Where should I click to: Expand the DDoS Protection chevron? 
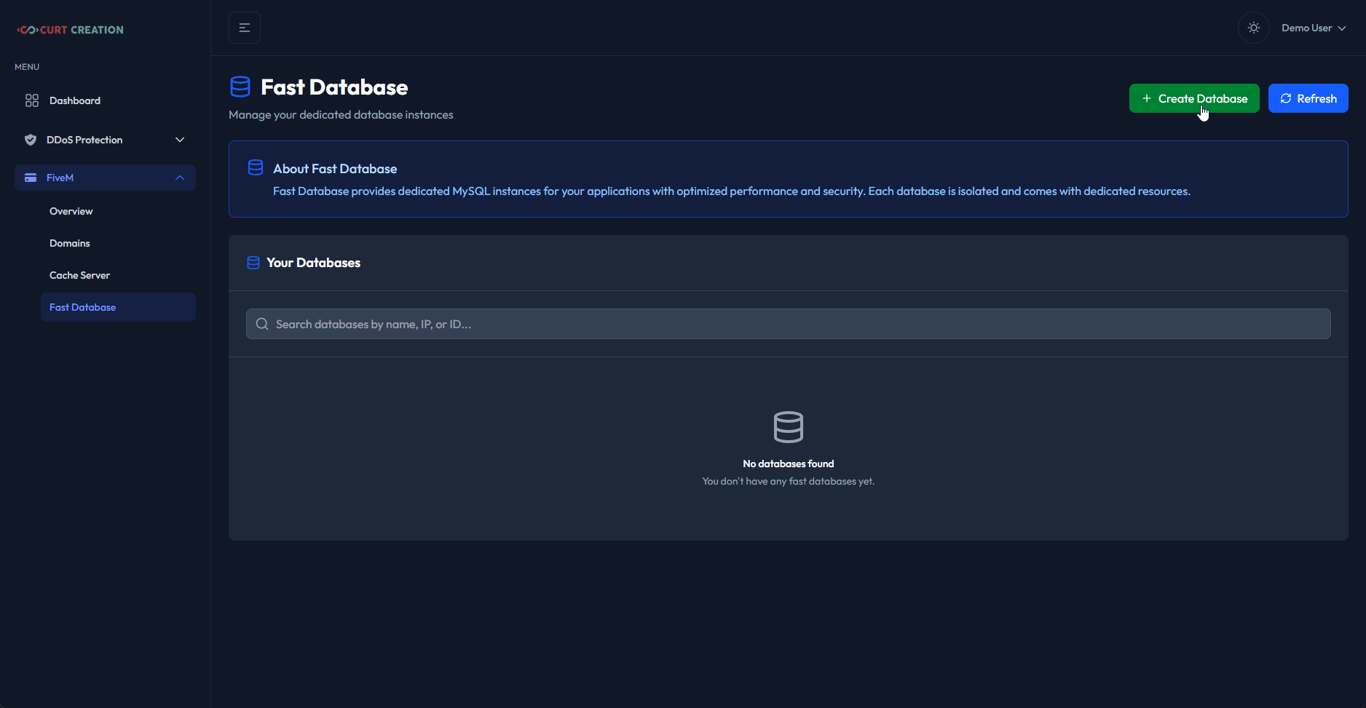(x=180, y=140)
